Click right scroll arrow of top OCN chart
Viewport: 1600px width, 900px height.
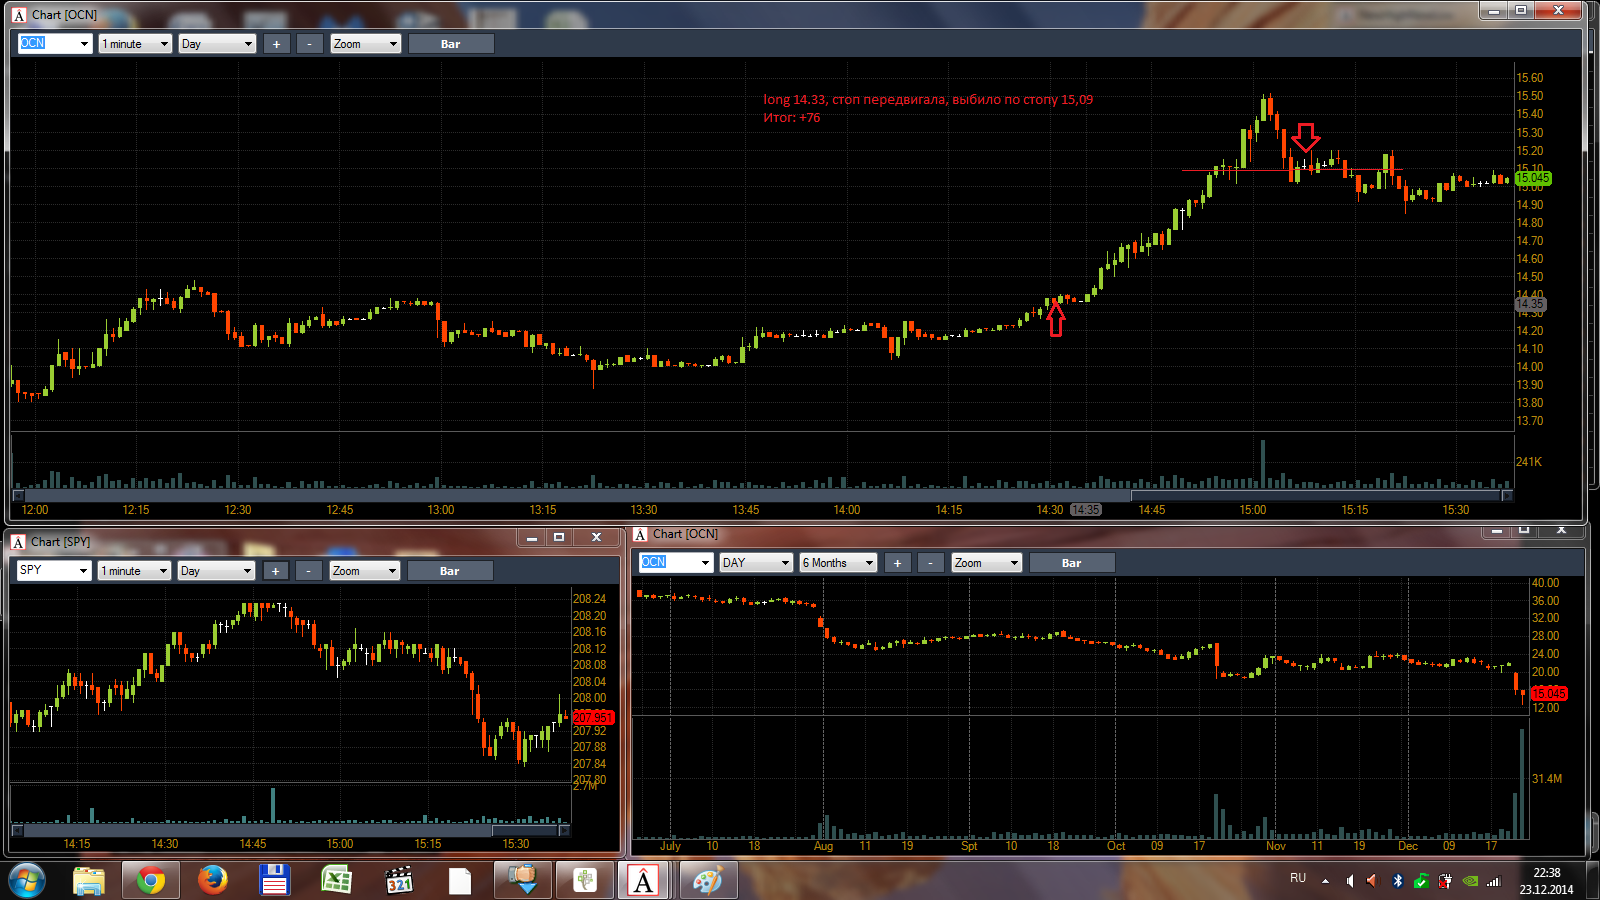pyautogui.click(x=1508, y=495)
